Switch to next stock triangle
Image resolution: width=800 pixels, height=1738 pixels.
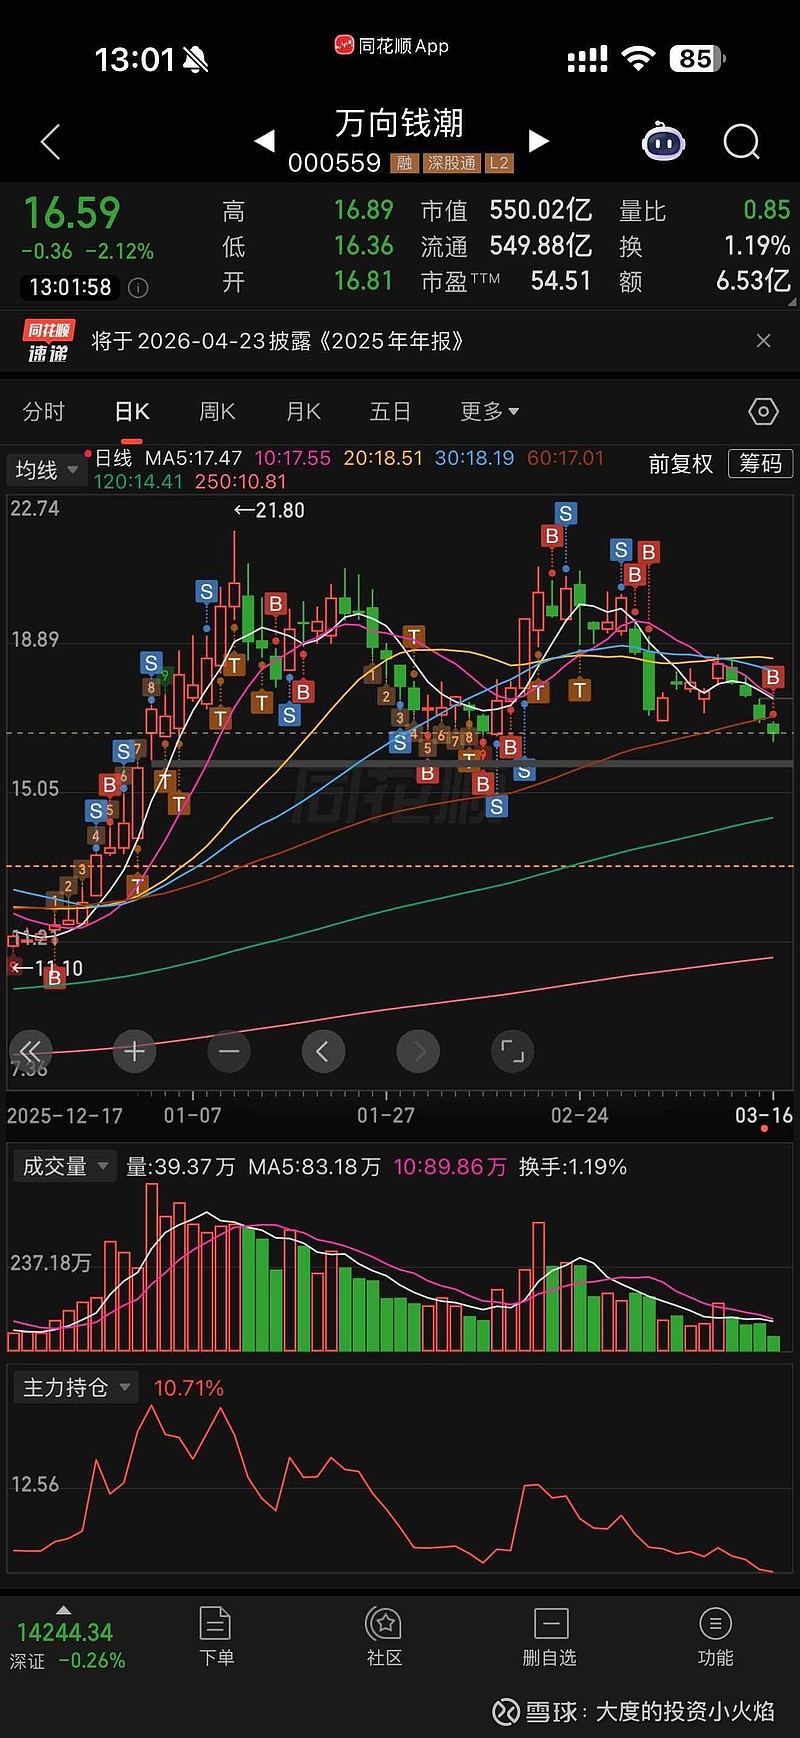pyautogui.click(x=539, y=141)
